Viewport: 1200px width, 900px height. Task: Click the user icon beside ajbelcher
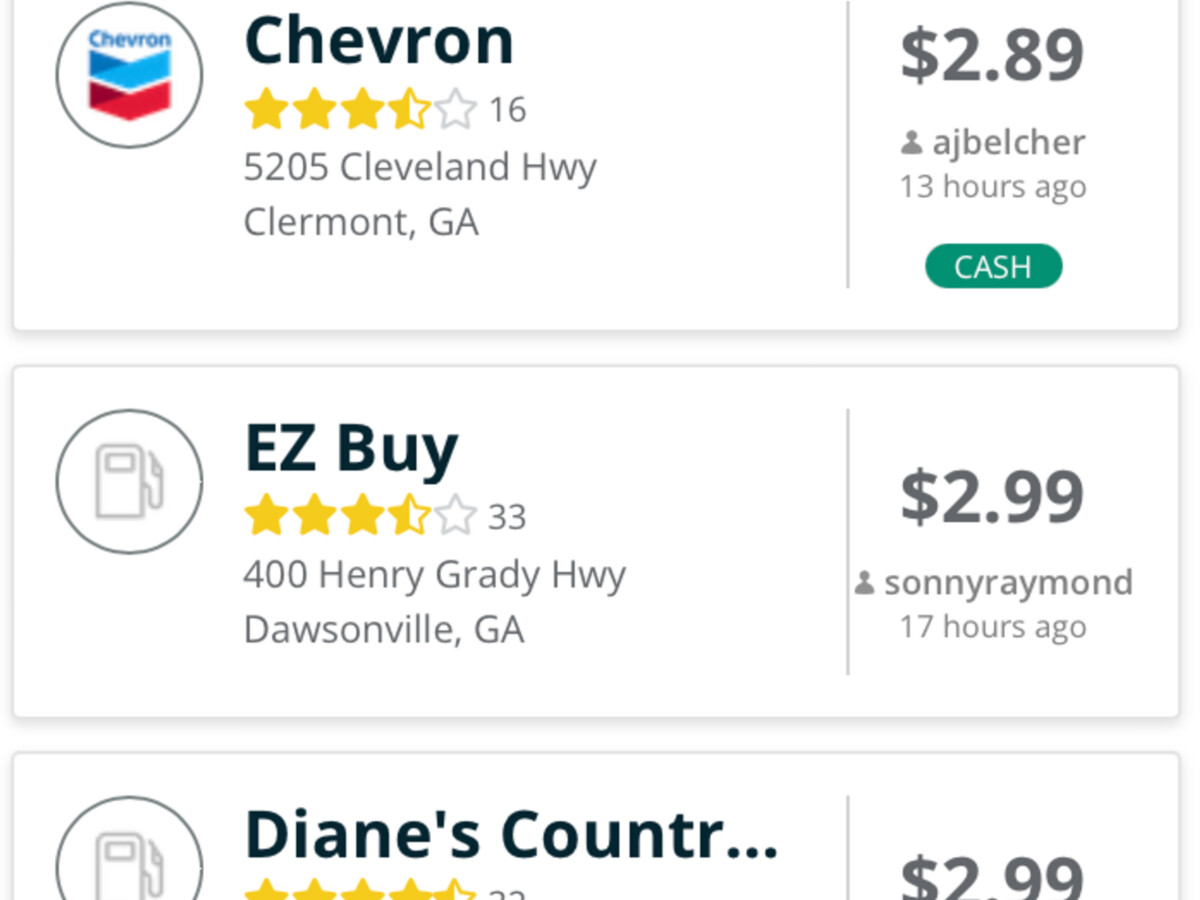point(911,143)
